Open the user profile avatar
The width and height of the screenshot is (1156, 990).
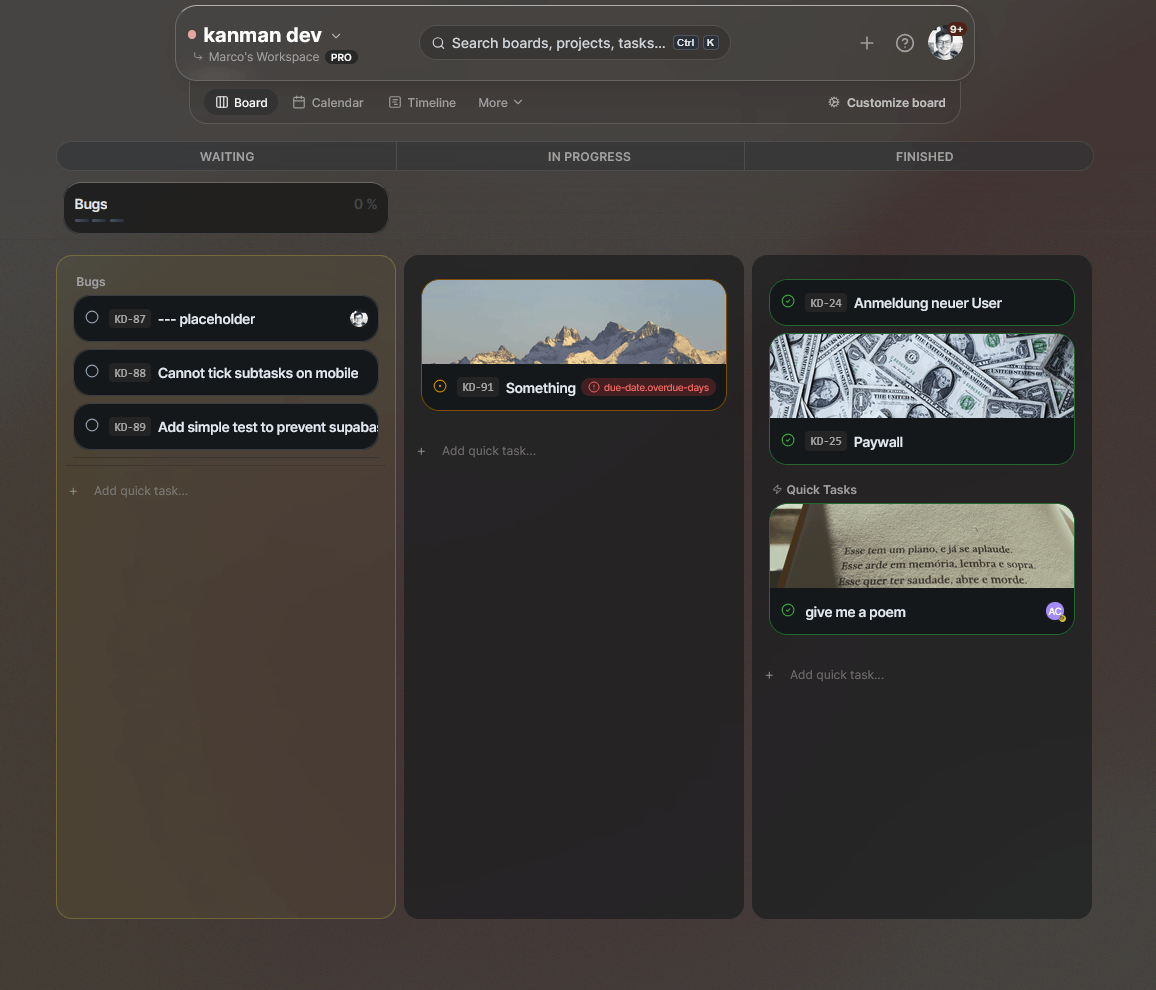coord(944,43)
